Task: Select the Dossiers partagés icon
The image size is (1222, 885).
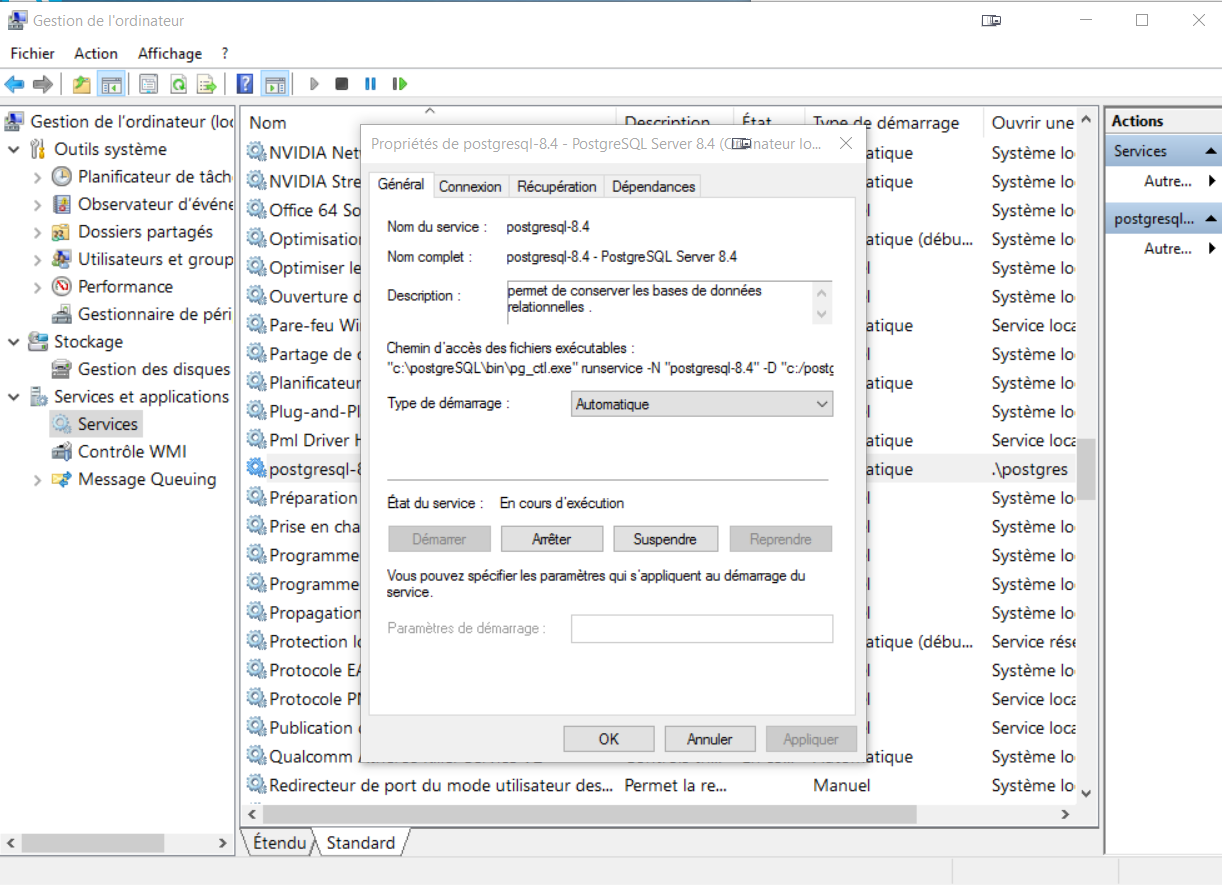Action: coord(62,232)
